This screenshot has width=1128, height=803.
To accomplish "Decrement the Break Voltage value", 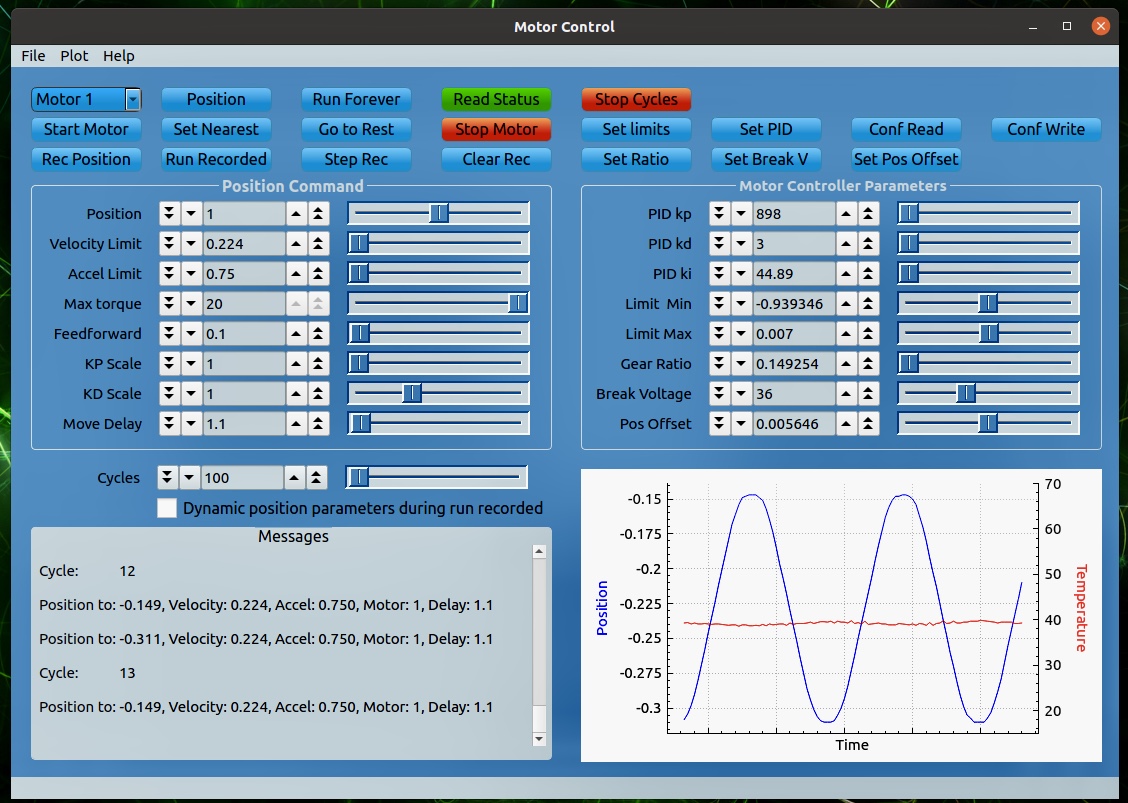I will [742, 393].
